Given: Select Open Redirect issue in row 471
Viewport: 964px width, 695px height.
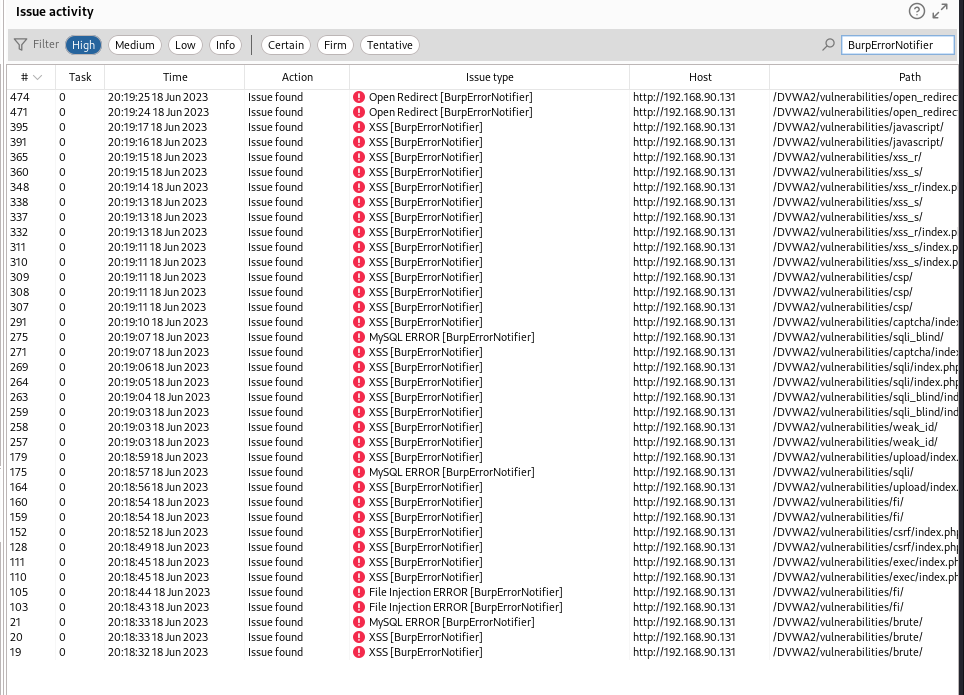Looking at the screenshot, I should pos(451,112).
